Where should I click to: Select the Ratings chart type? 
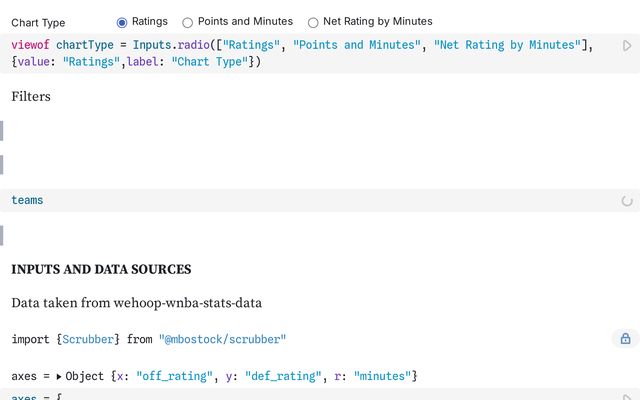(122, 22)
